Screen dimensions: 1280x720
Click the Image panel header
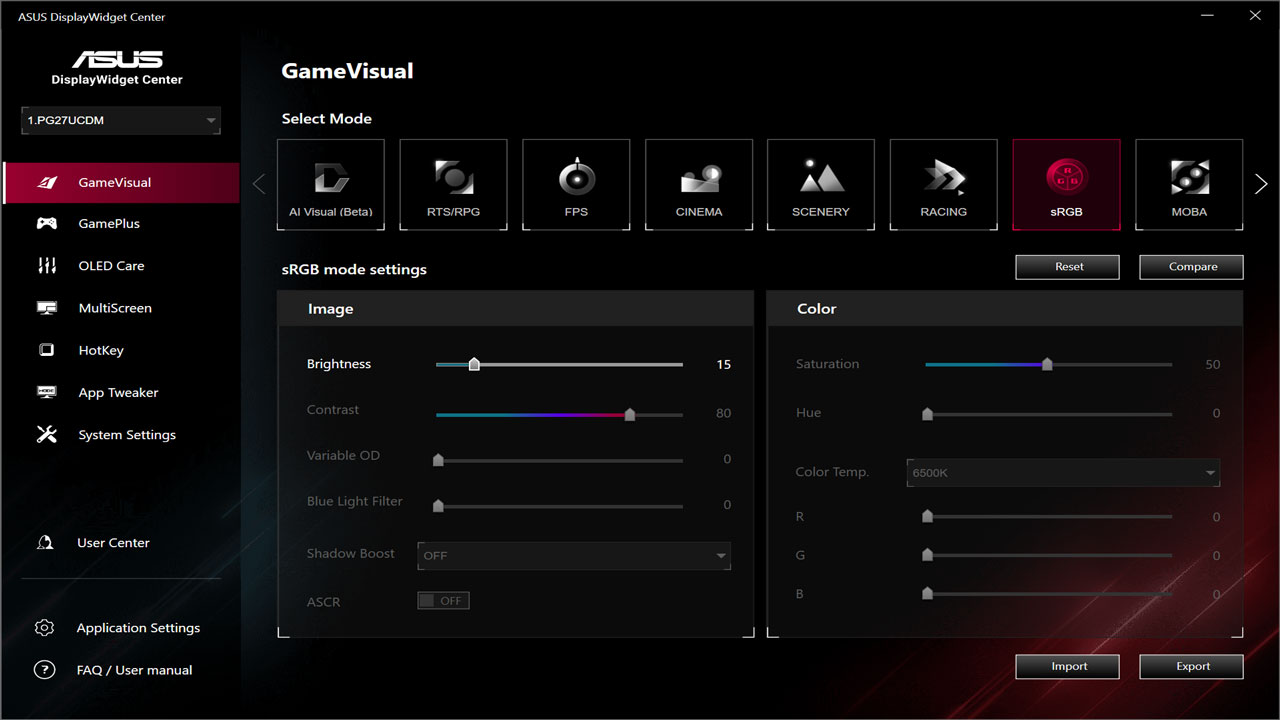(515, 309)
